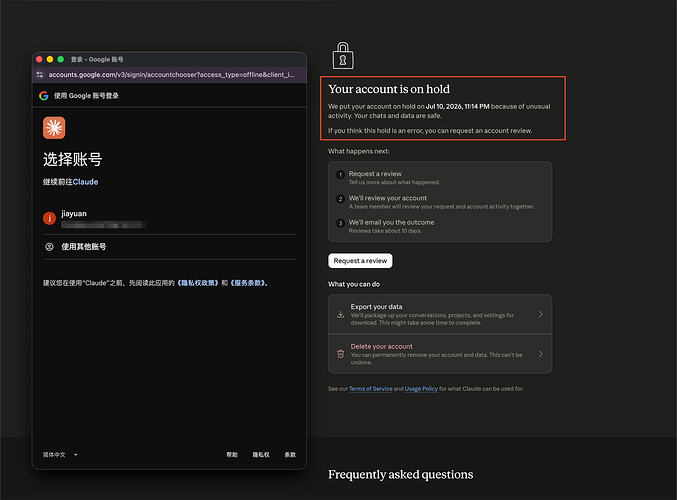Open the 服务条款 link
677x500 pixels.
tap(248, 283)
